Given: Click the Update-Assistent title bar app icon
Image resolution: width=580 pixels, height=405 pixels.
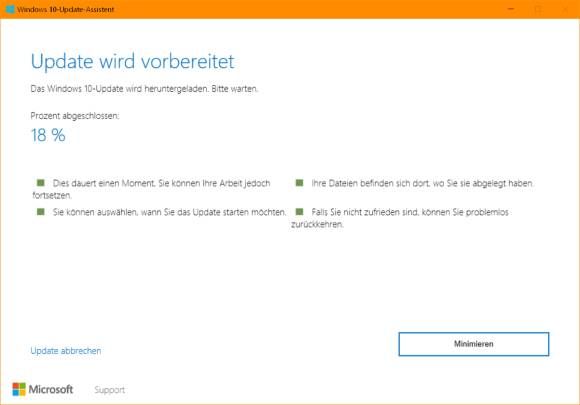Looking at the screenshot, I should [10, 9].
